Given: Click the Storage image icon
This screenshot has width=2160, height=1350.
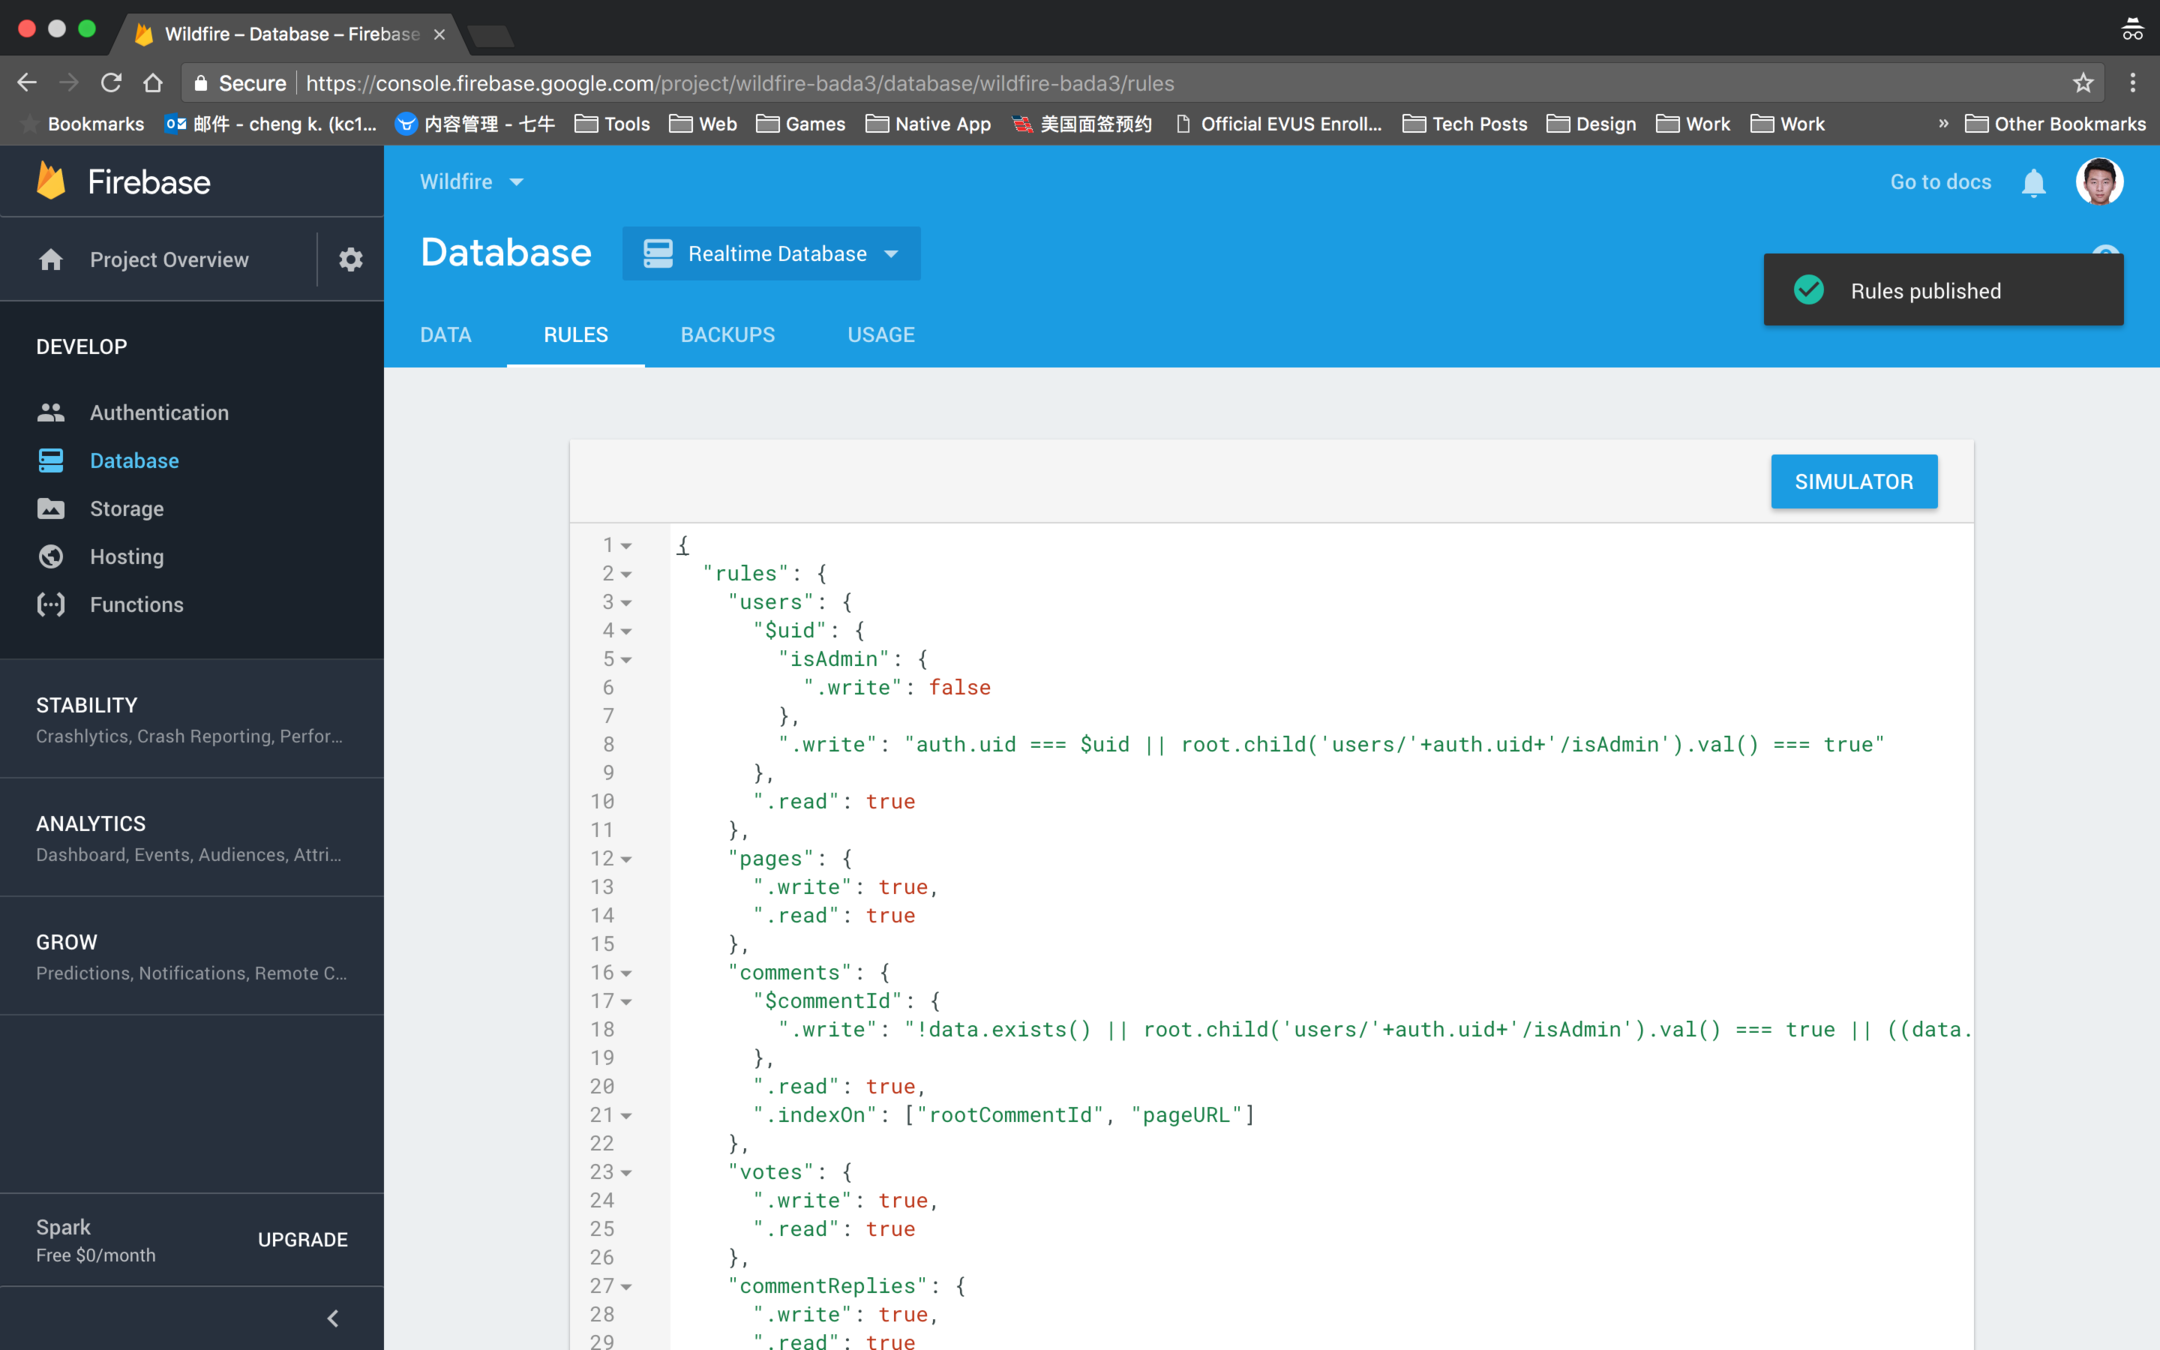Looking at the screenshot, I should [x=51, y=508].
